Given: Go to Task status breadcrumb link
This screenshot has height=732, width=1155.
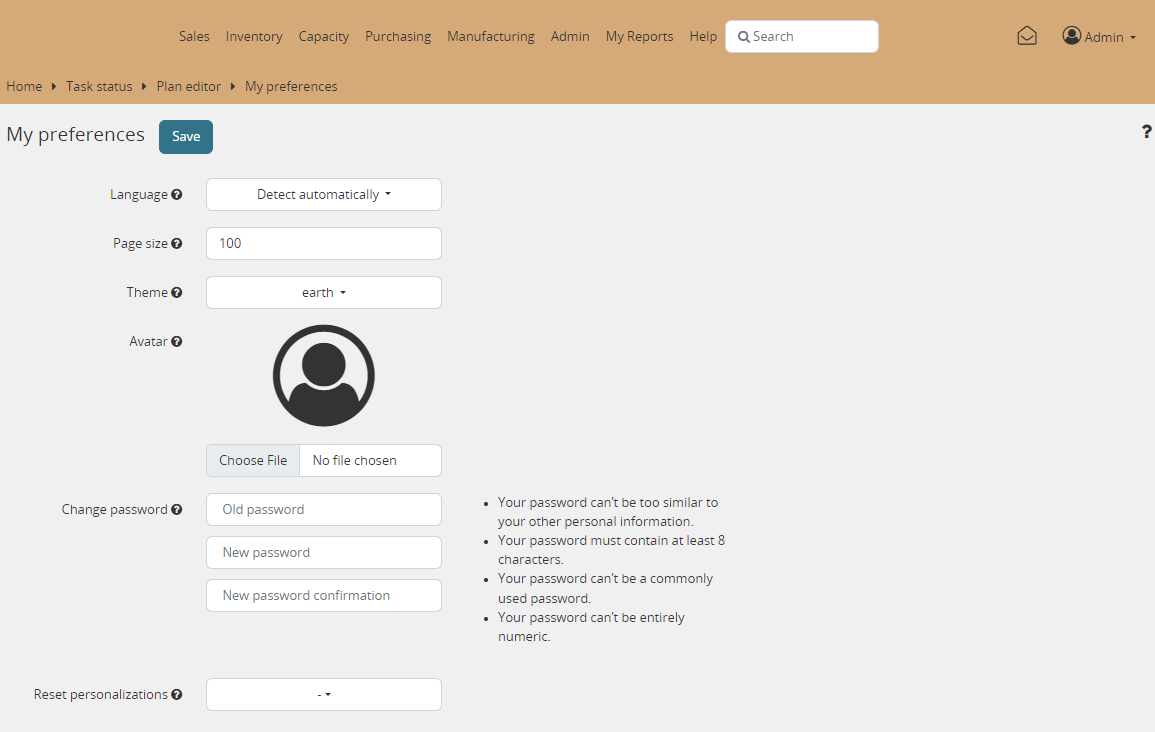Looking at the screenshot, I should coord(99,86).
